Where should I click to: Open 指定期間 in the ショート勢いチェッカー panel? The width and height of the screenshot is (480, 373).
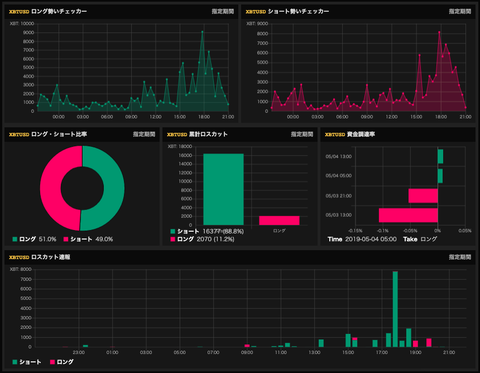[460, 11]
